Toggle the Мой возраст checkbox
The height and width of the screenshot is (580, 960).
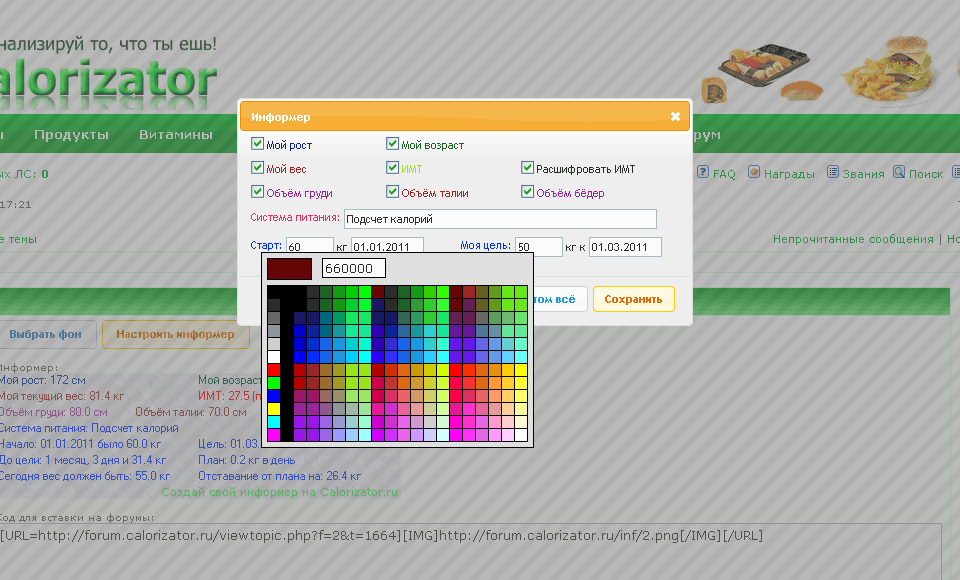coord(393,144)
